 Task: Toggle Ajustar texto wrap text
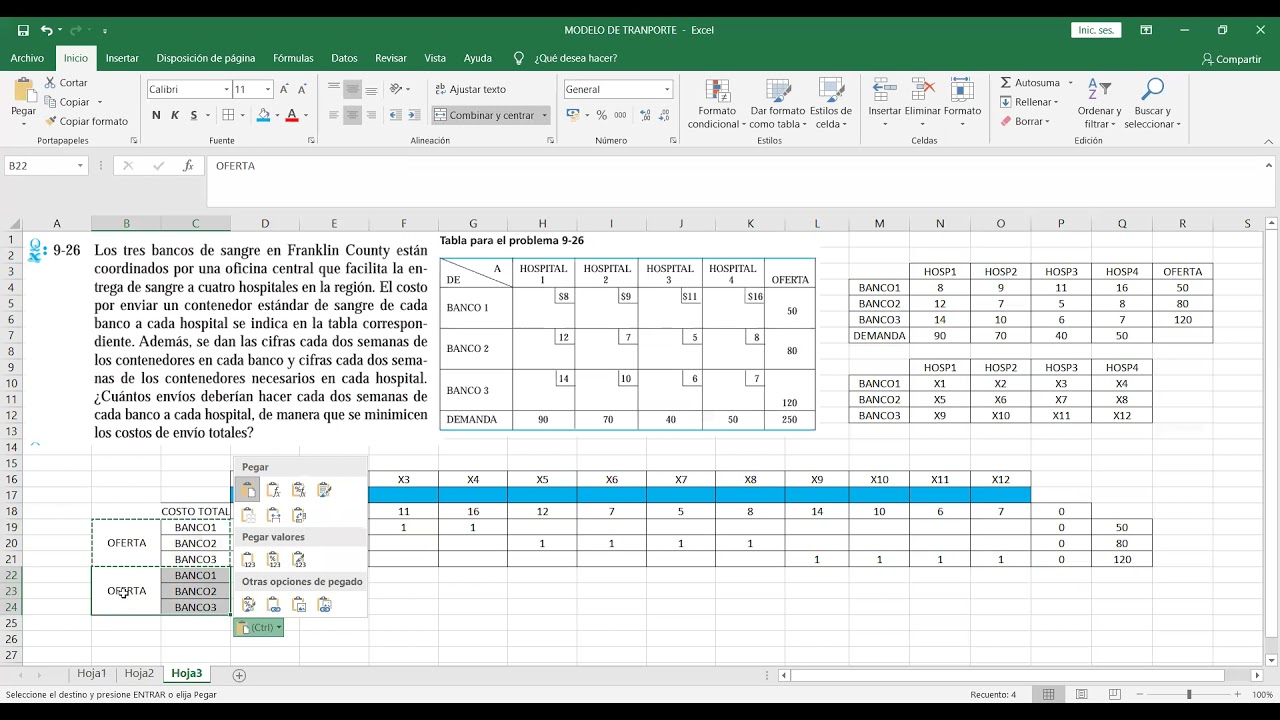(x=471, y=89)
